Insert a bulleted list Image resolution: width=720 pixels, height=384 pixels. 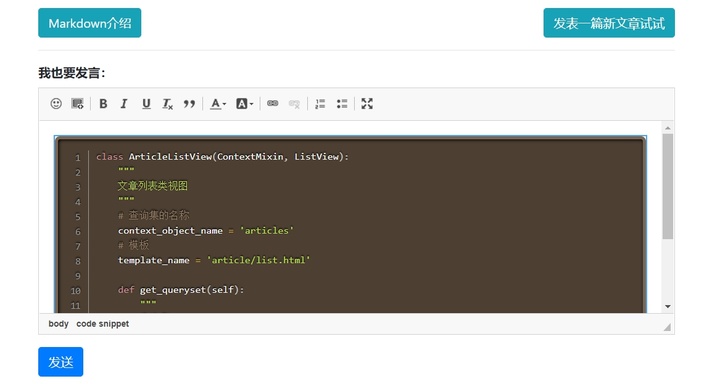pos(342,104)
